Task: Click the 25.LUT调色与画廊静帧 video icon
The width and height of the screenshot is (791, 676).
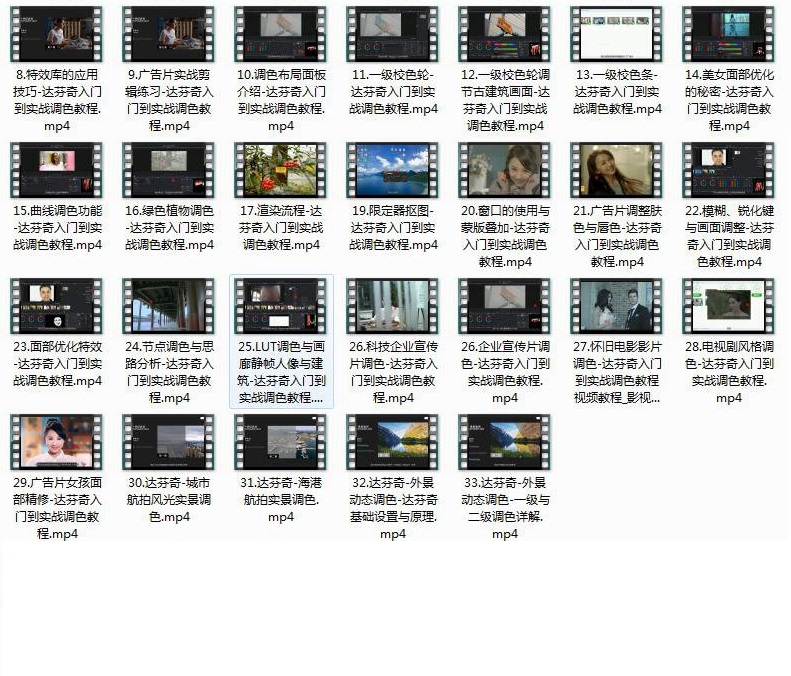Action: [x=280, y=306]
